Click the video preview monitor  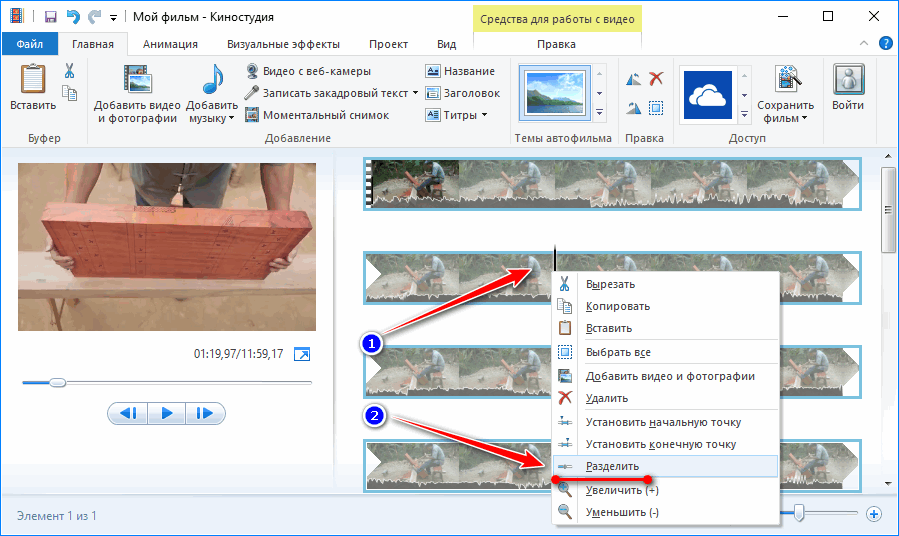[x=167, y=247]
